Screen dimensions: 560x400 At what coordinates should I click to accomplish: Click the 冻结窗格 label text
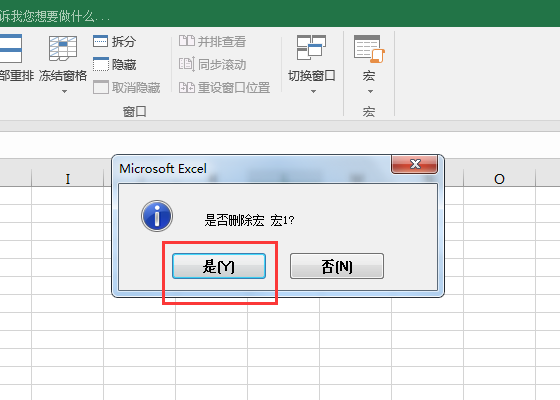63,76
